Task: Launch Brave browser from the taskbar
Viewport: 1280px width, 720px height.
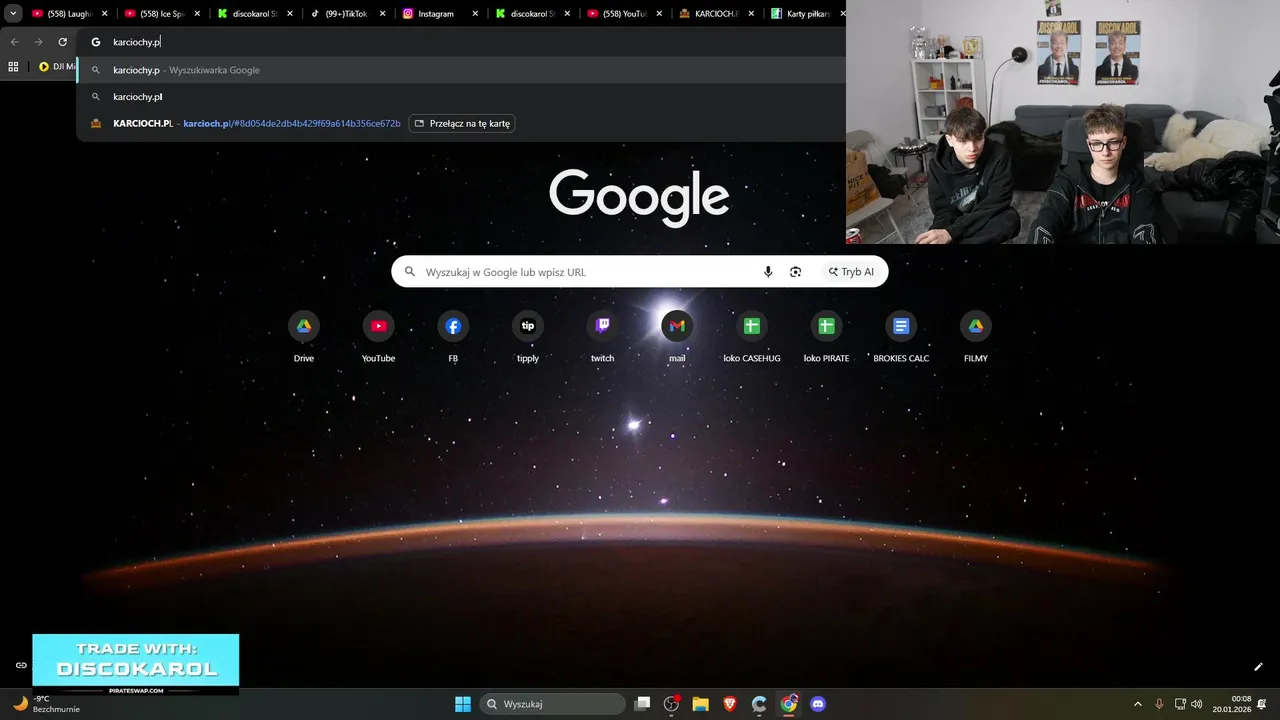Action: pos(730,704)
